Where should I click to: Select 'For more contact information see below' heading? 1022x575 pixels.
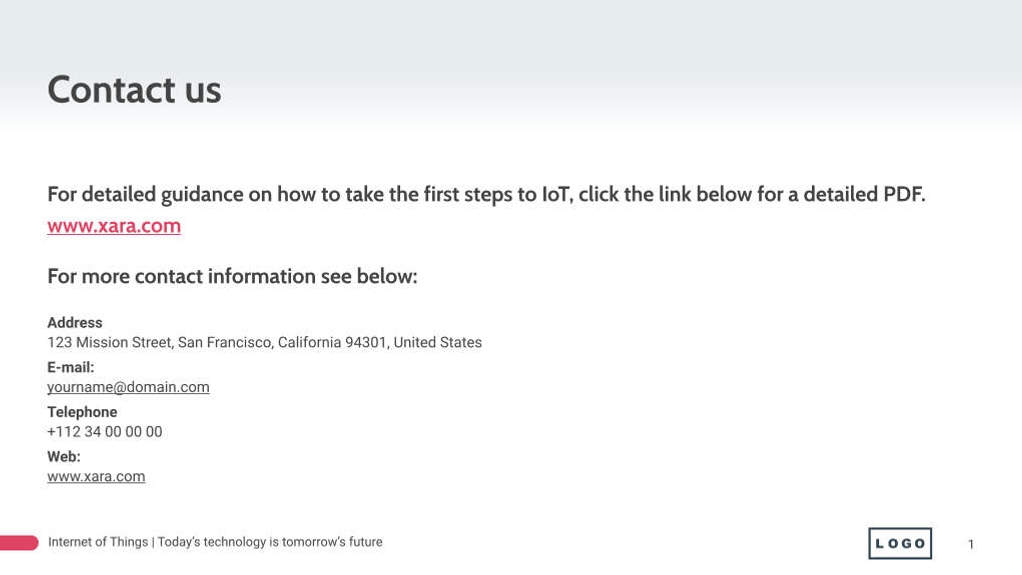tap(232, 276)
